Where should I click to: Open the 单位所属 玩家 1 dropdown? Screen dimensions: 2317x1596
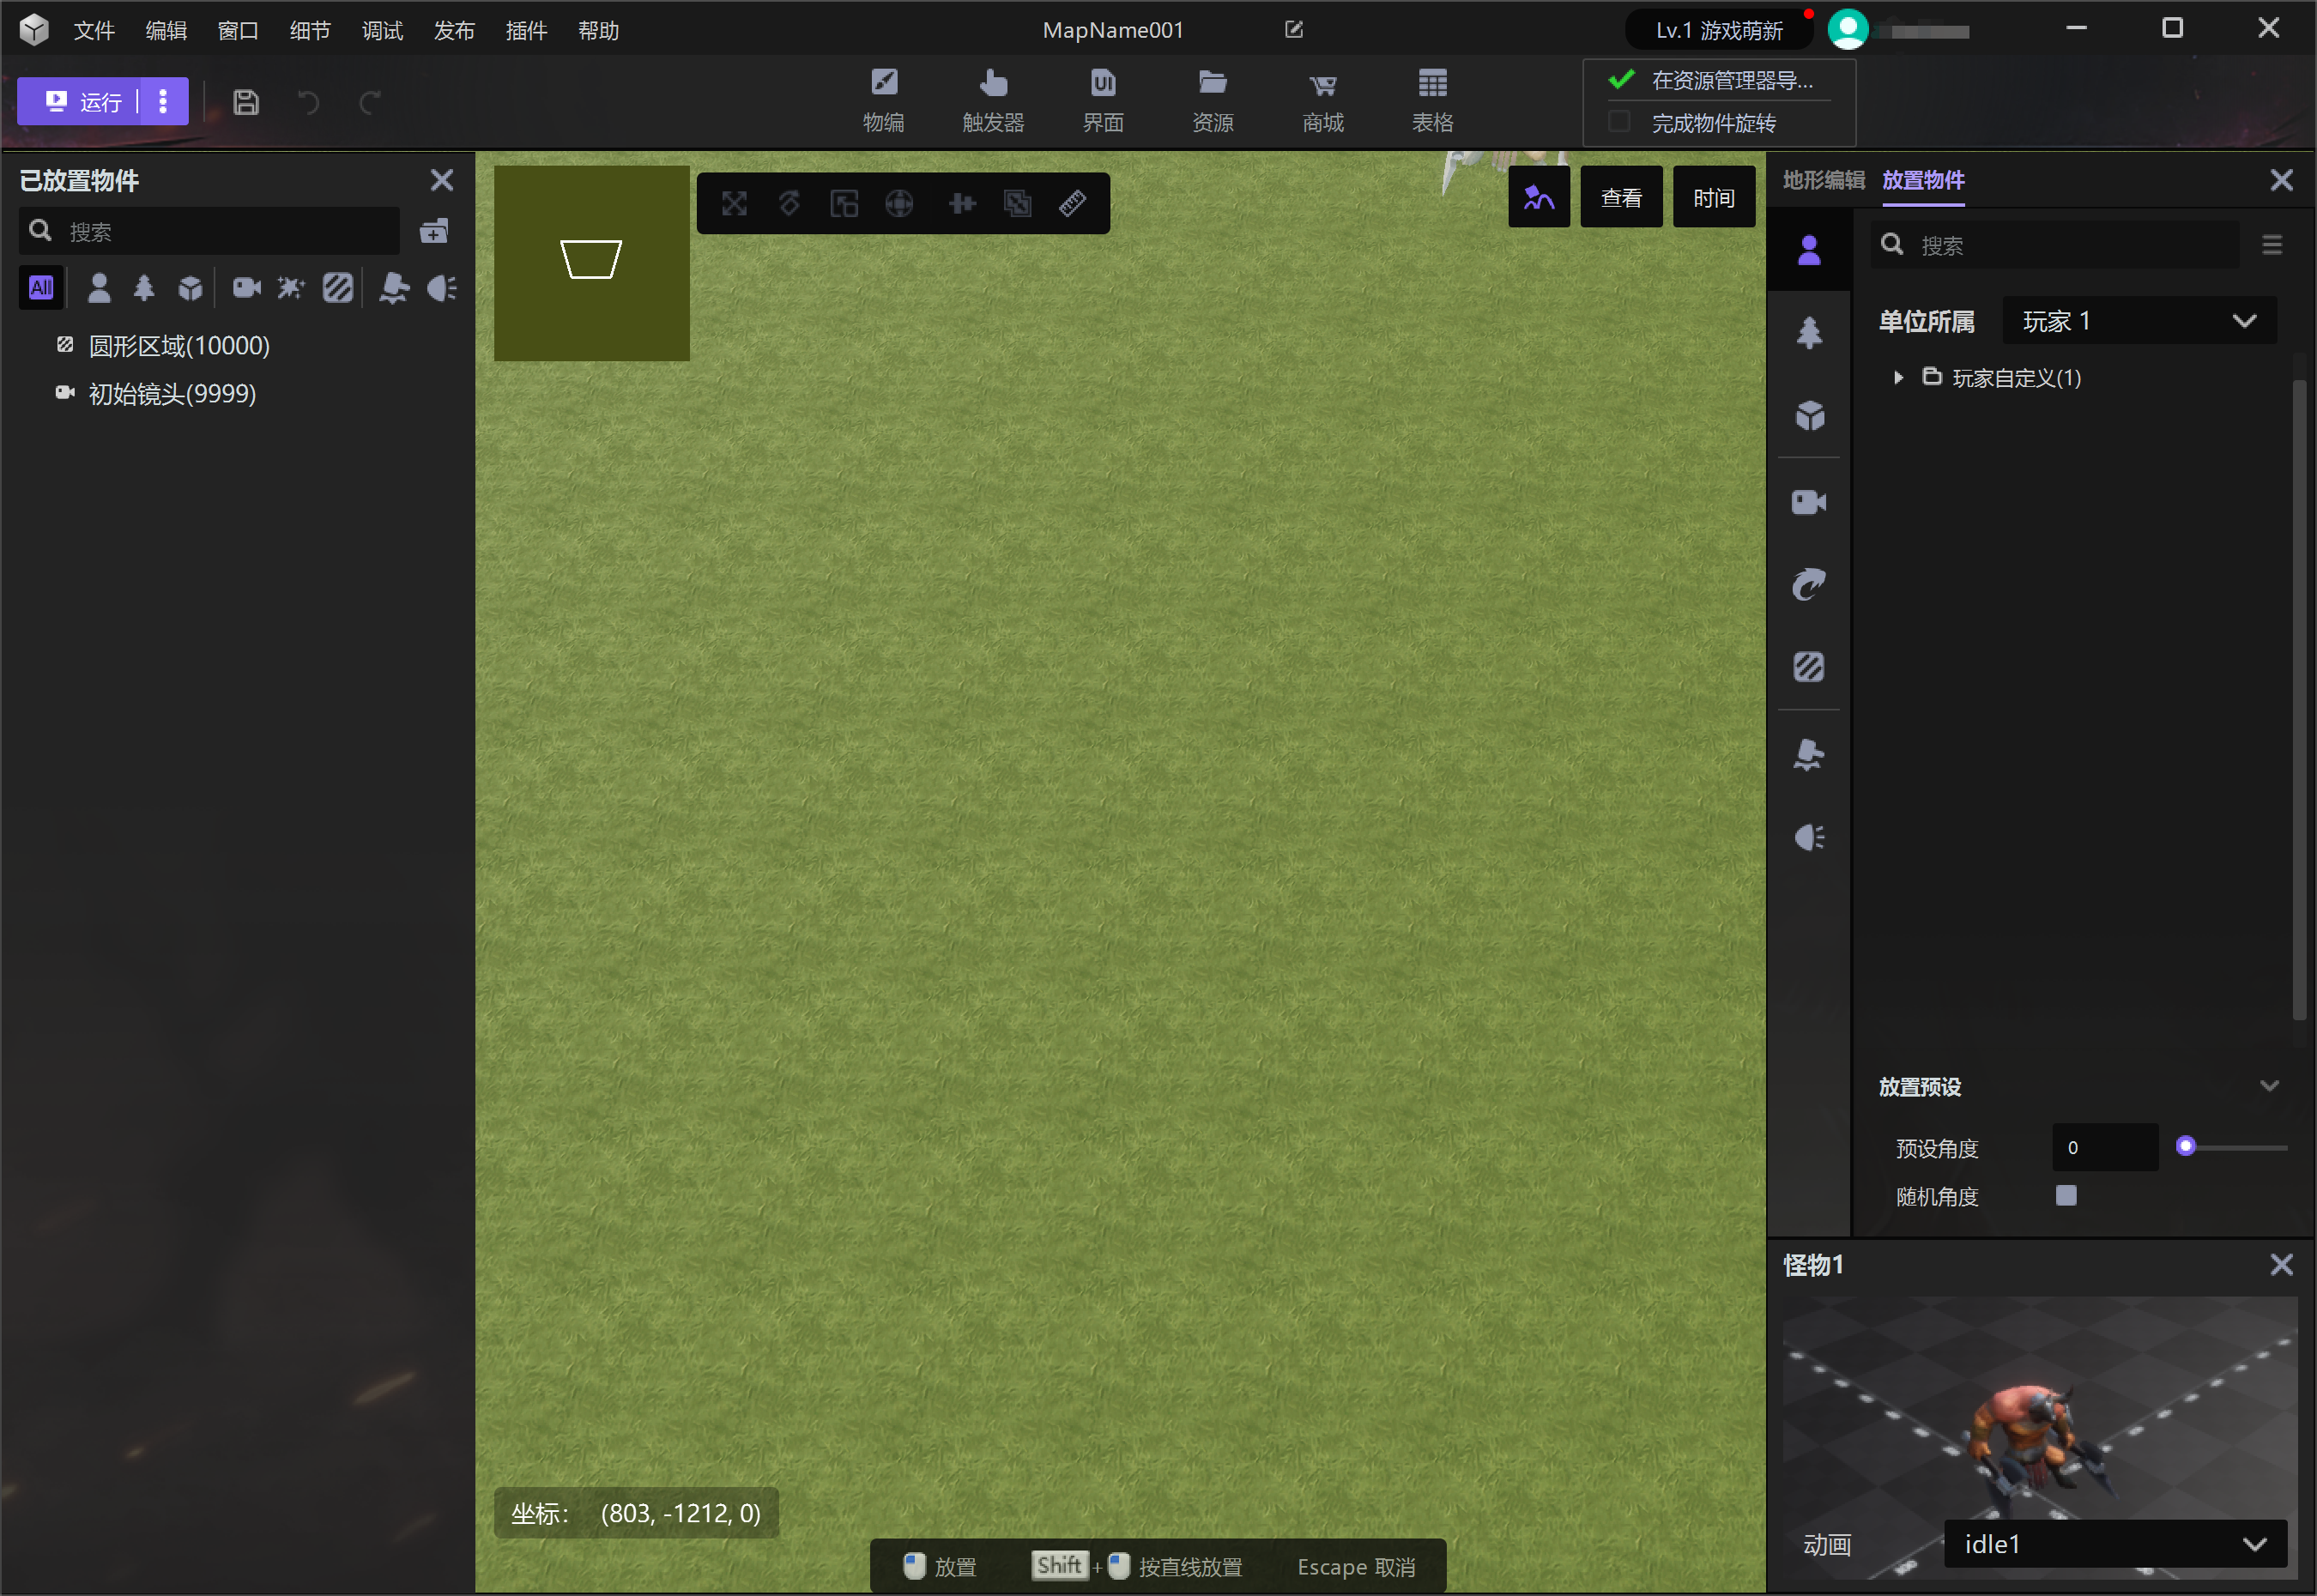(x=2139, y=321)
